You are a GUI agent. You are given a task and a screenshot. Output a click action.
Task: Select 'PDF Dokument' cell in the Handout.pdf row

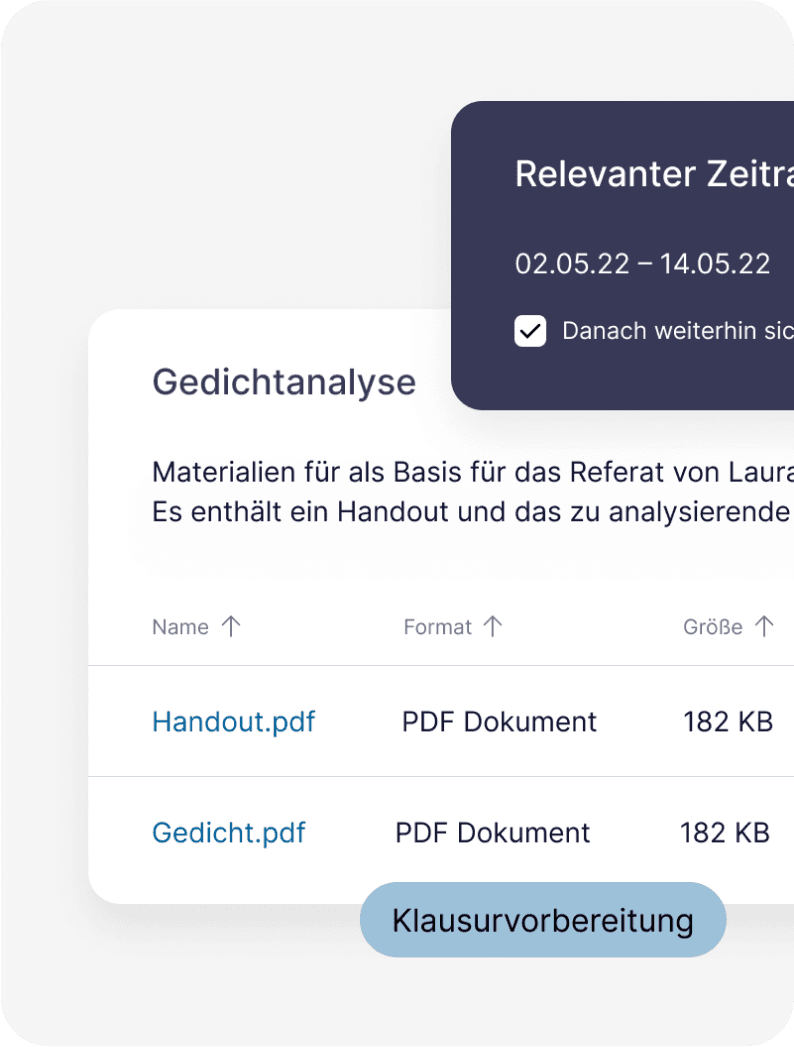[499, 722]
